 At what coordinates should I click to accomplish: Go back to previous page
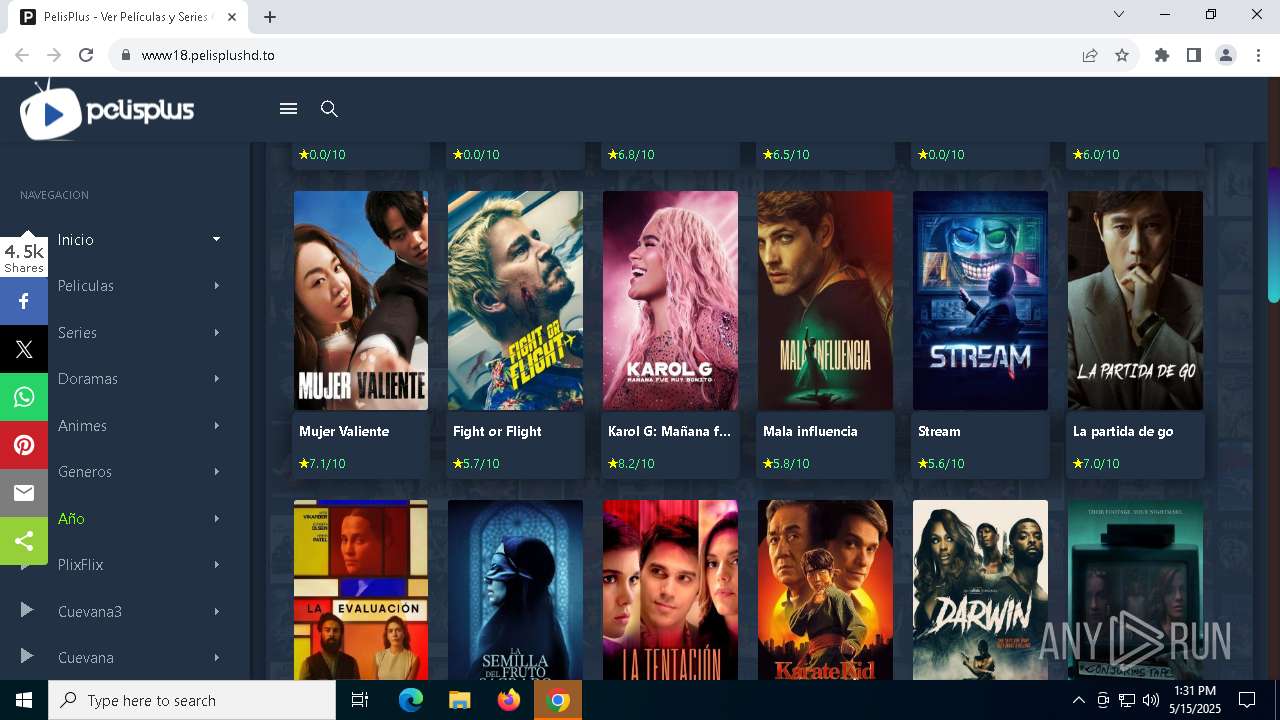(x=22, y=55)
